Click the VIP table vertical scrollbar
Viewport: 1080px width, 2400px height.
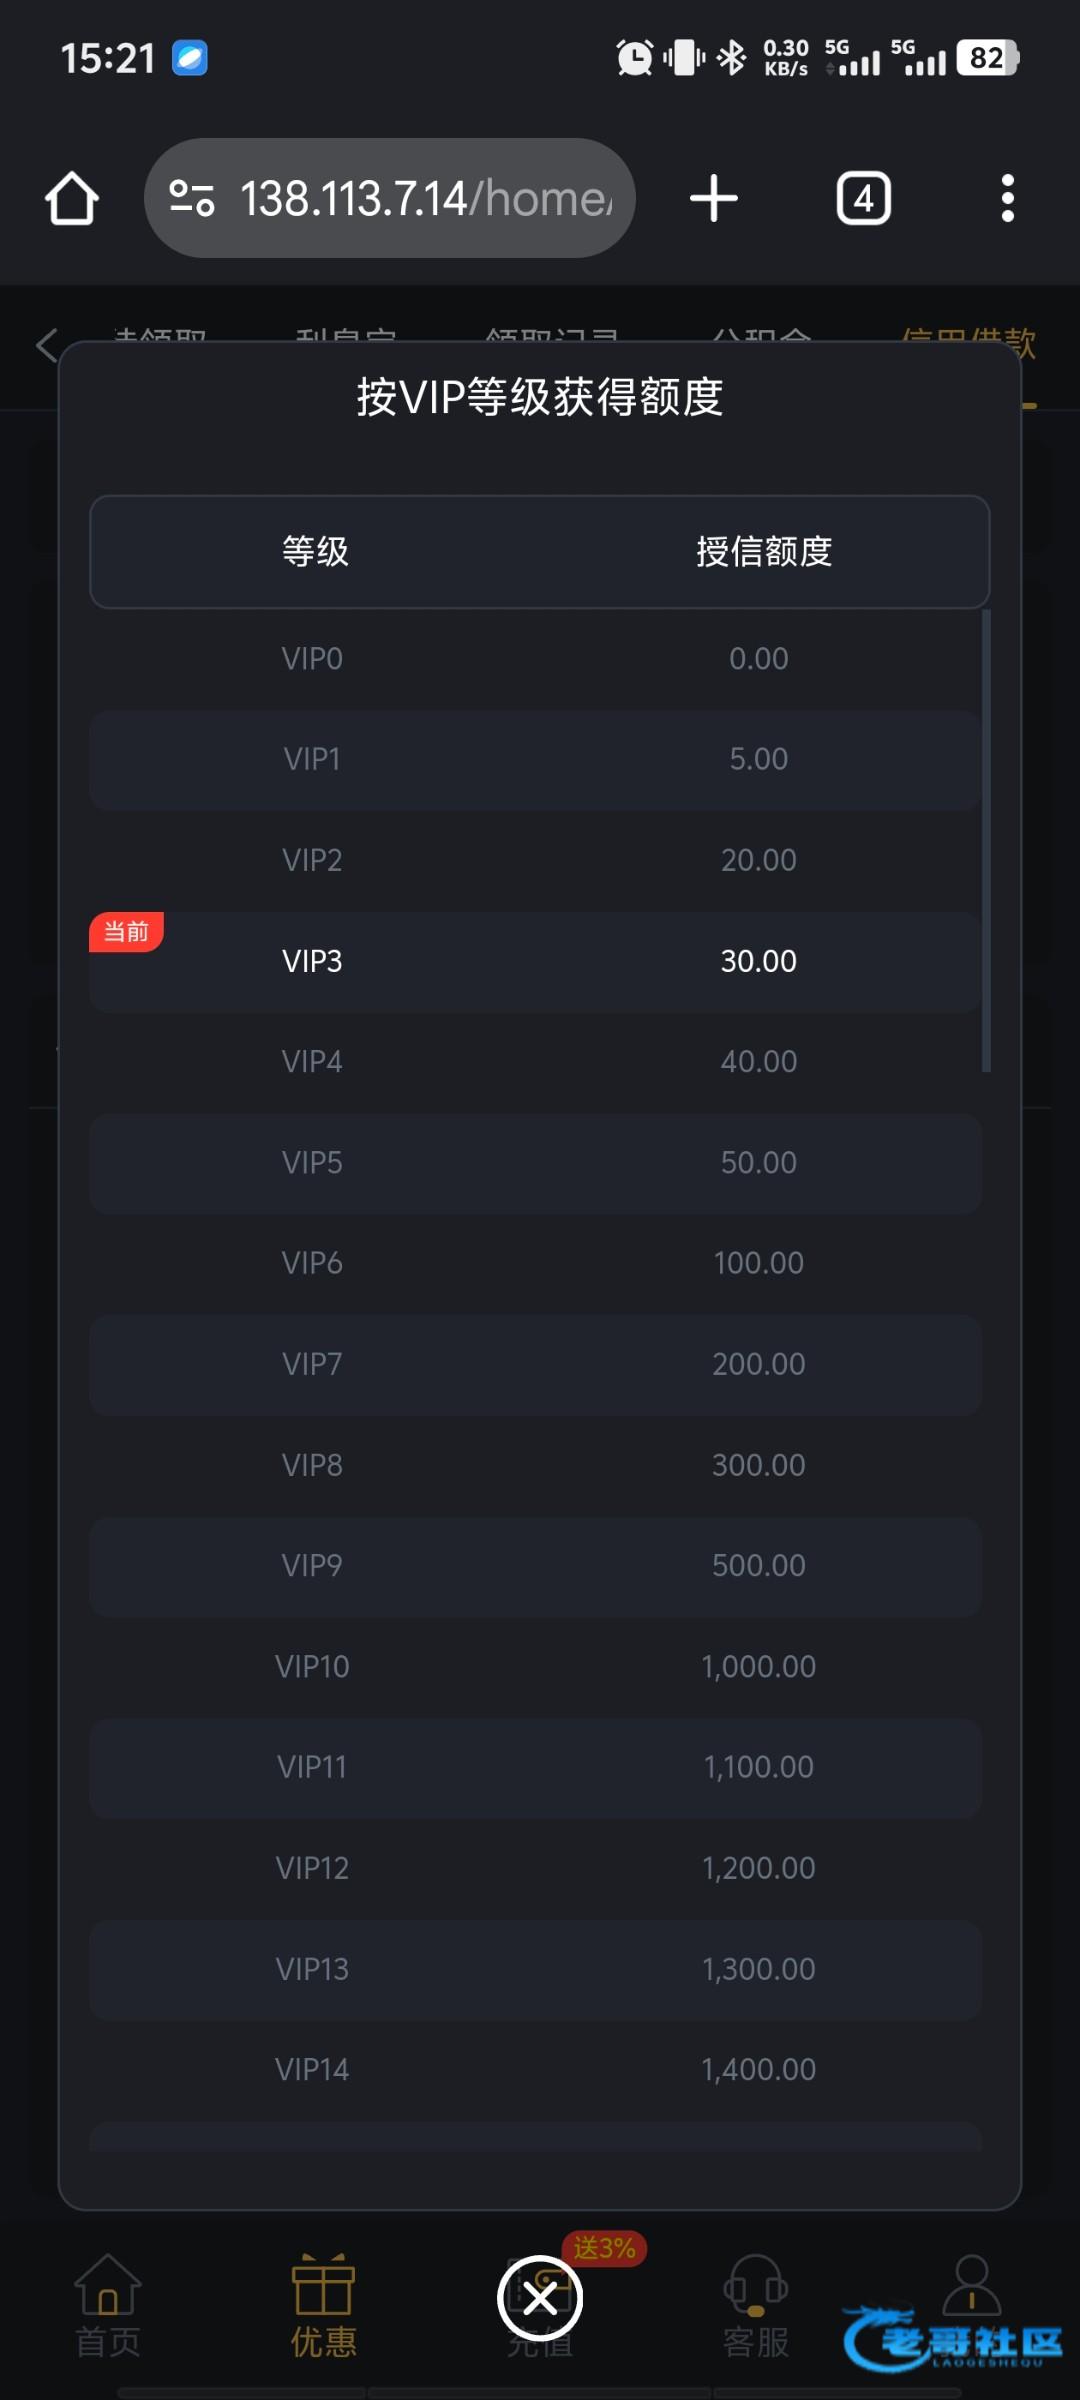[x=986, y=840]
